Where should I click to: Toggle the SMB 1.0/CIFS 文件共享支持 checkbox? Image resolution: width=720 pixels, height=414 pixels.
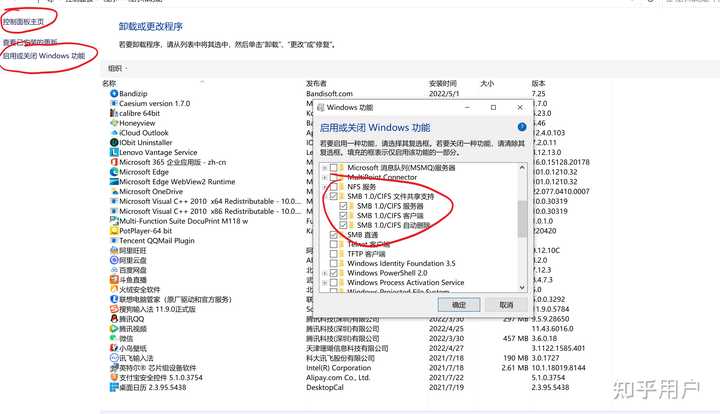333,196
